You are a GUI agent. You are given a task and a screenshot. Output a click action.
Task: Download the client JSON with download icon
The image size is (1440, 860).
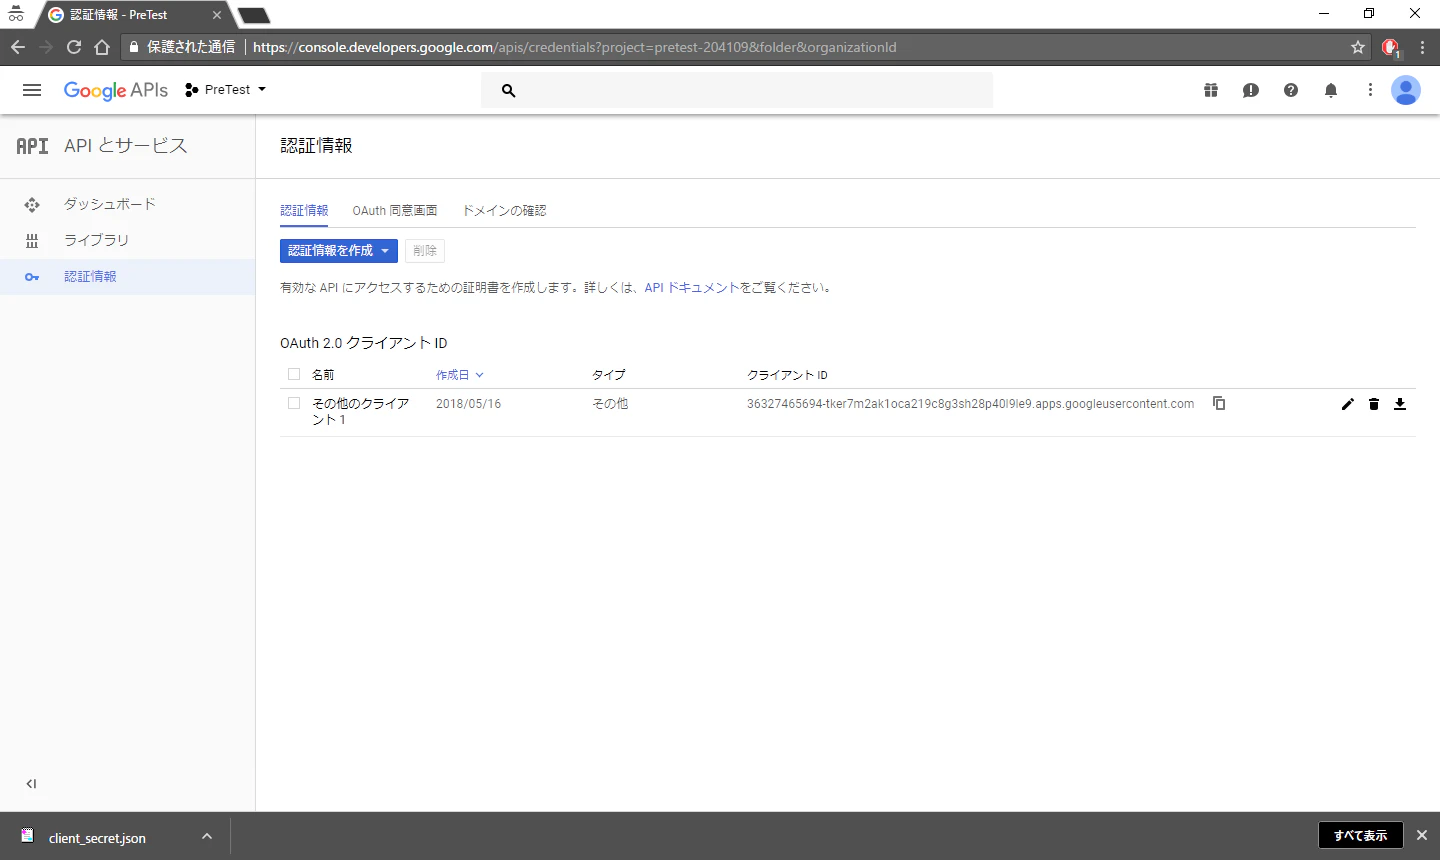click(x=1400, y=404)
